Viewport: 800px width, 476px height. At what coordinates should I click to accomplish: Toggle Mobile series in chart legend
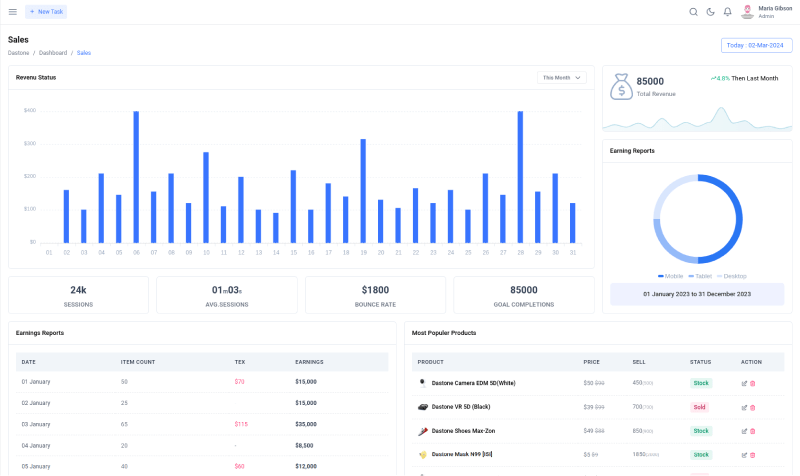tap(671, 275)
